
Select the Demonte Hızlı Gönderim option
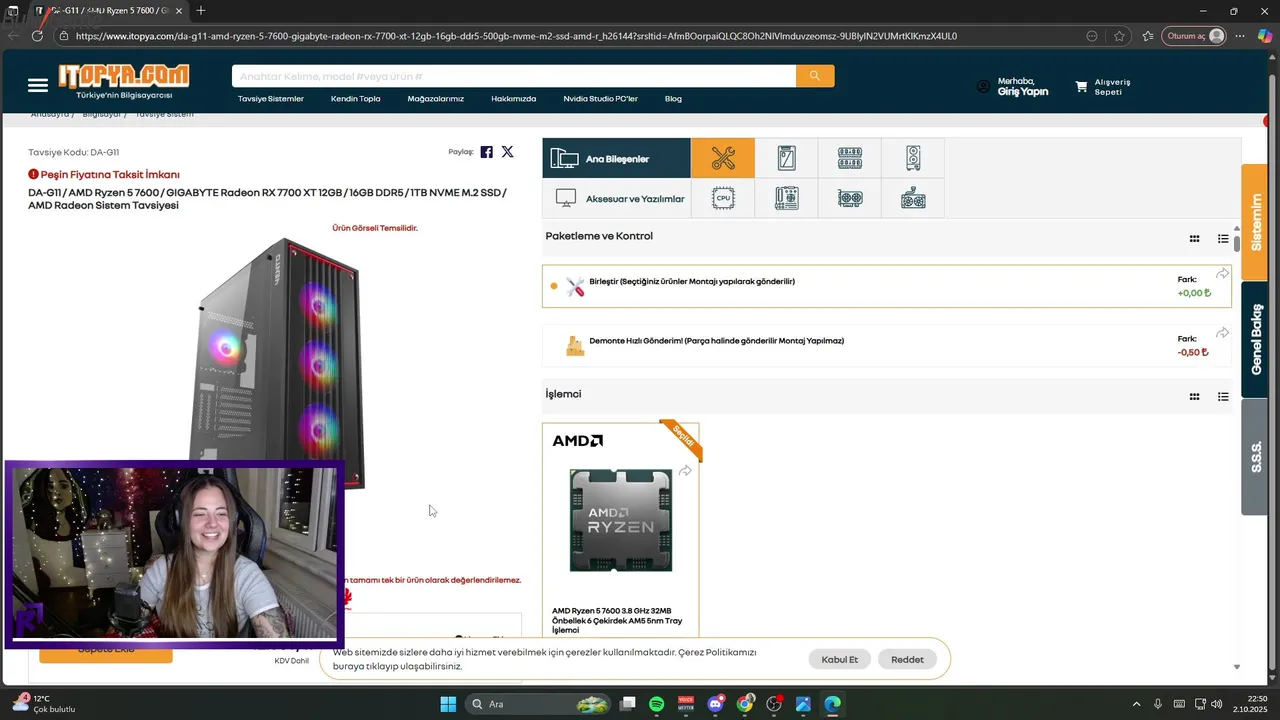pos(886,345)
